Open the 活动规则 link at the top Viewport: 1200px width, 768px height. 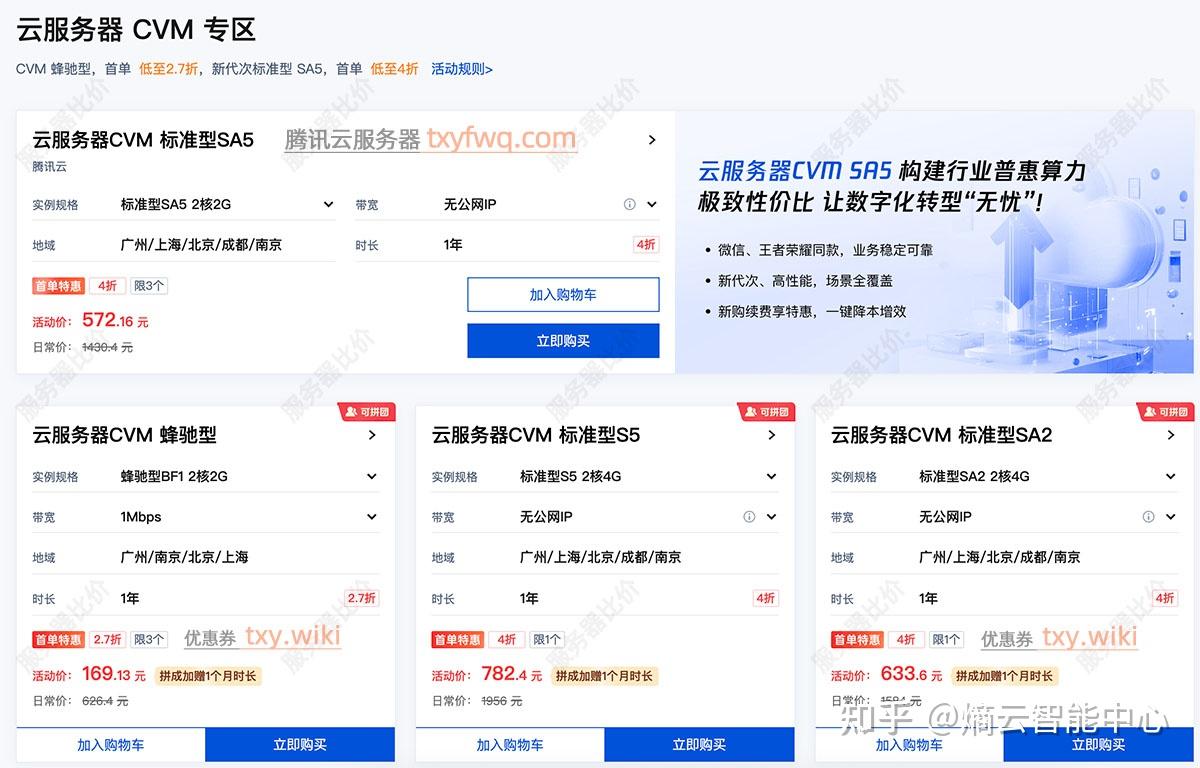click(461, 70)
